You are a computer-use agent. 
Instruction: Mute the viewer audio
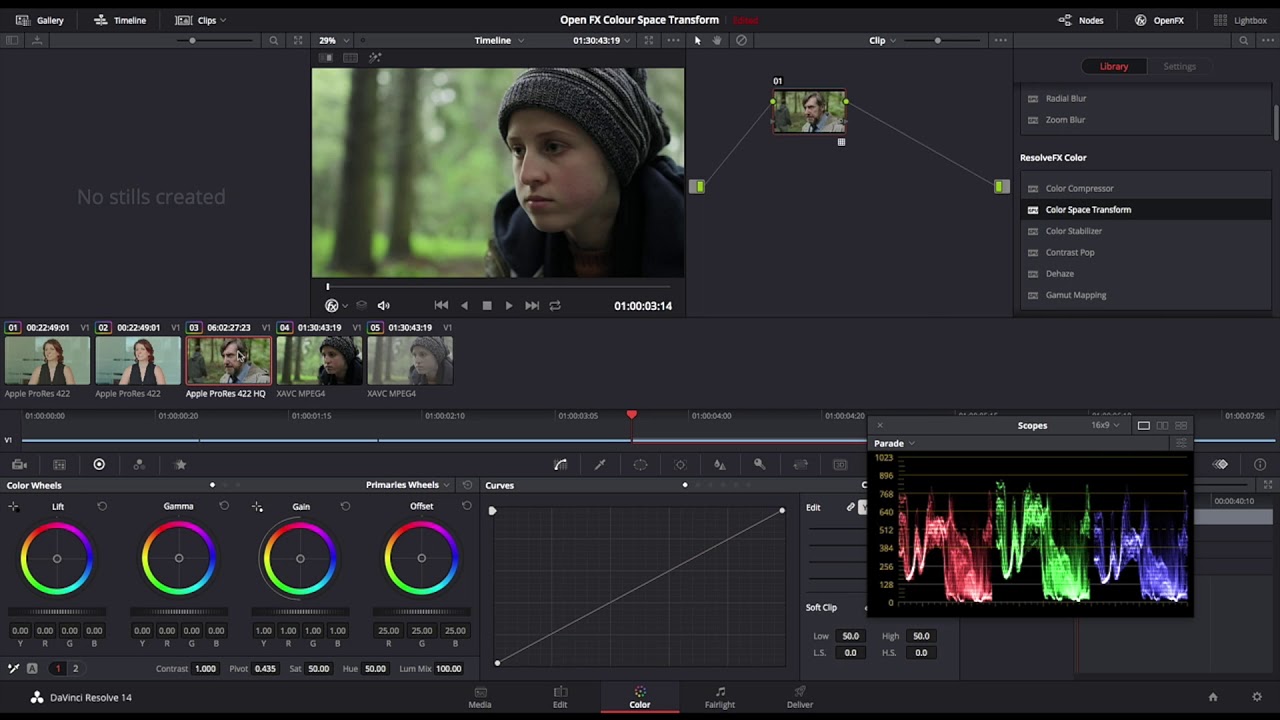[383, 306]
